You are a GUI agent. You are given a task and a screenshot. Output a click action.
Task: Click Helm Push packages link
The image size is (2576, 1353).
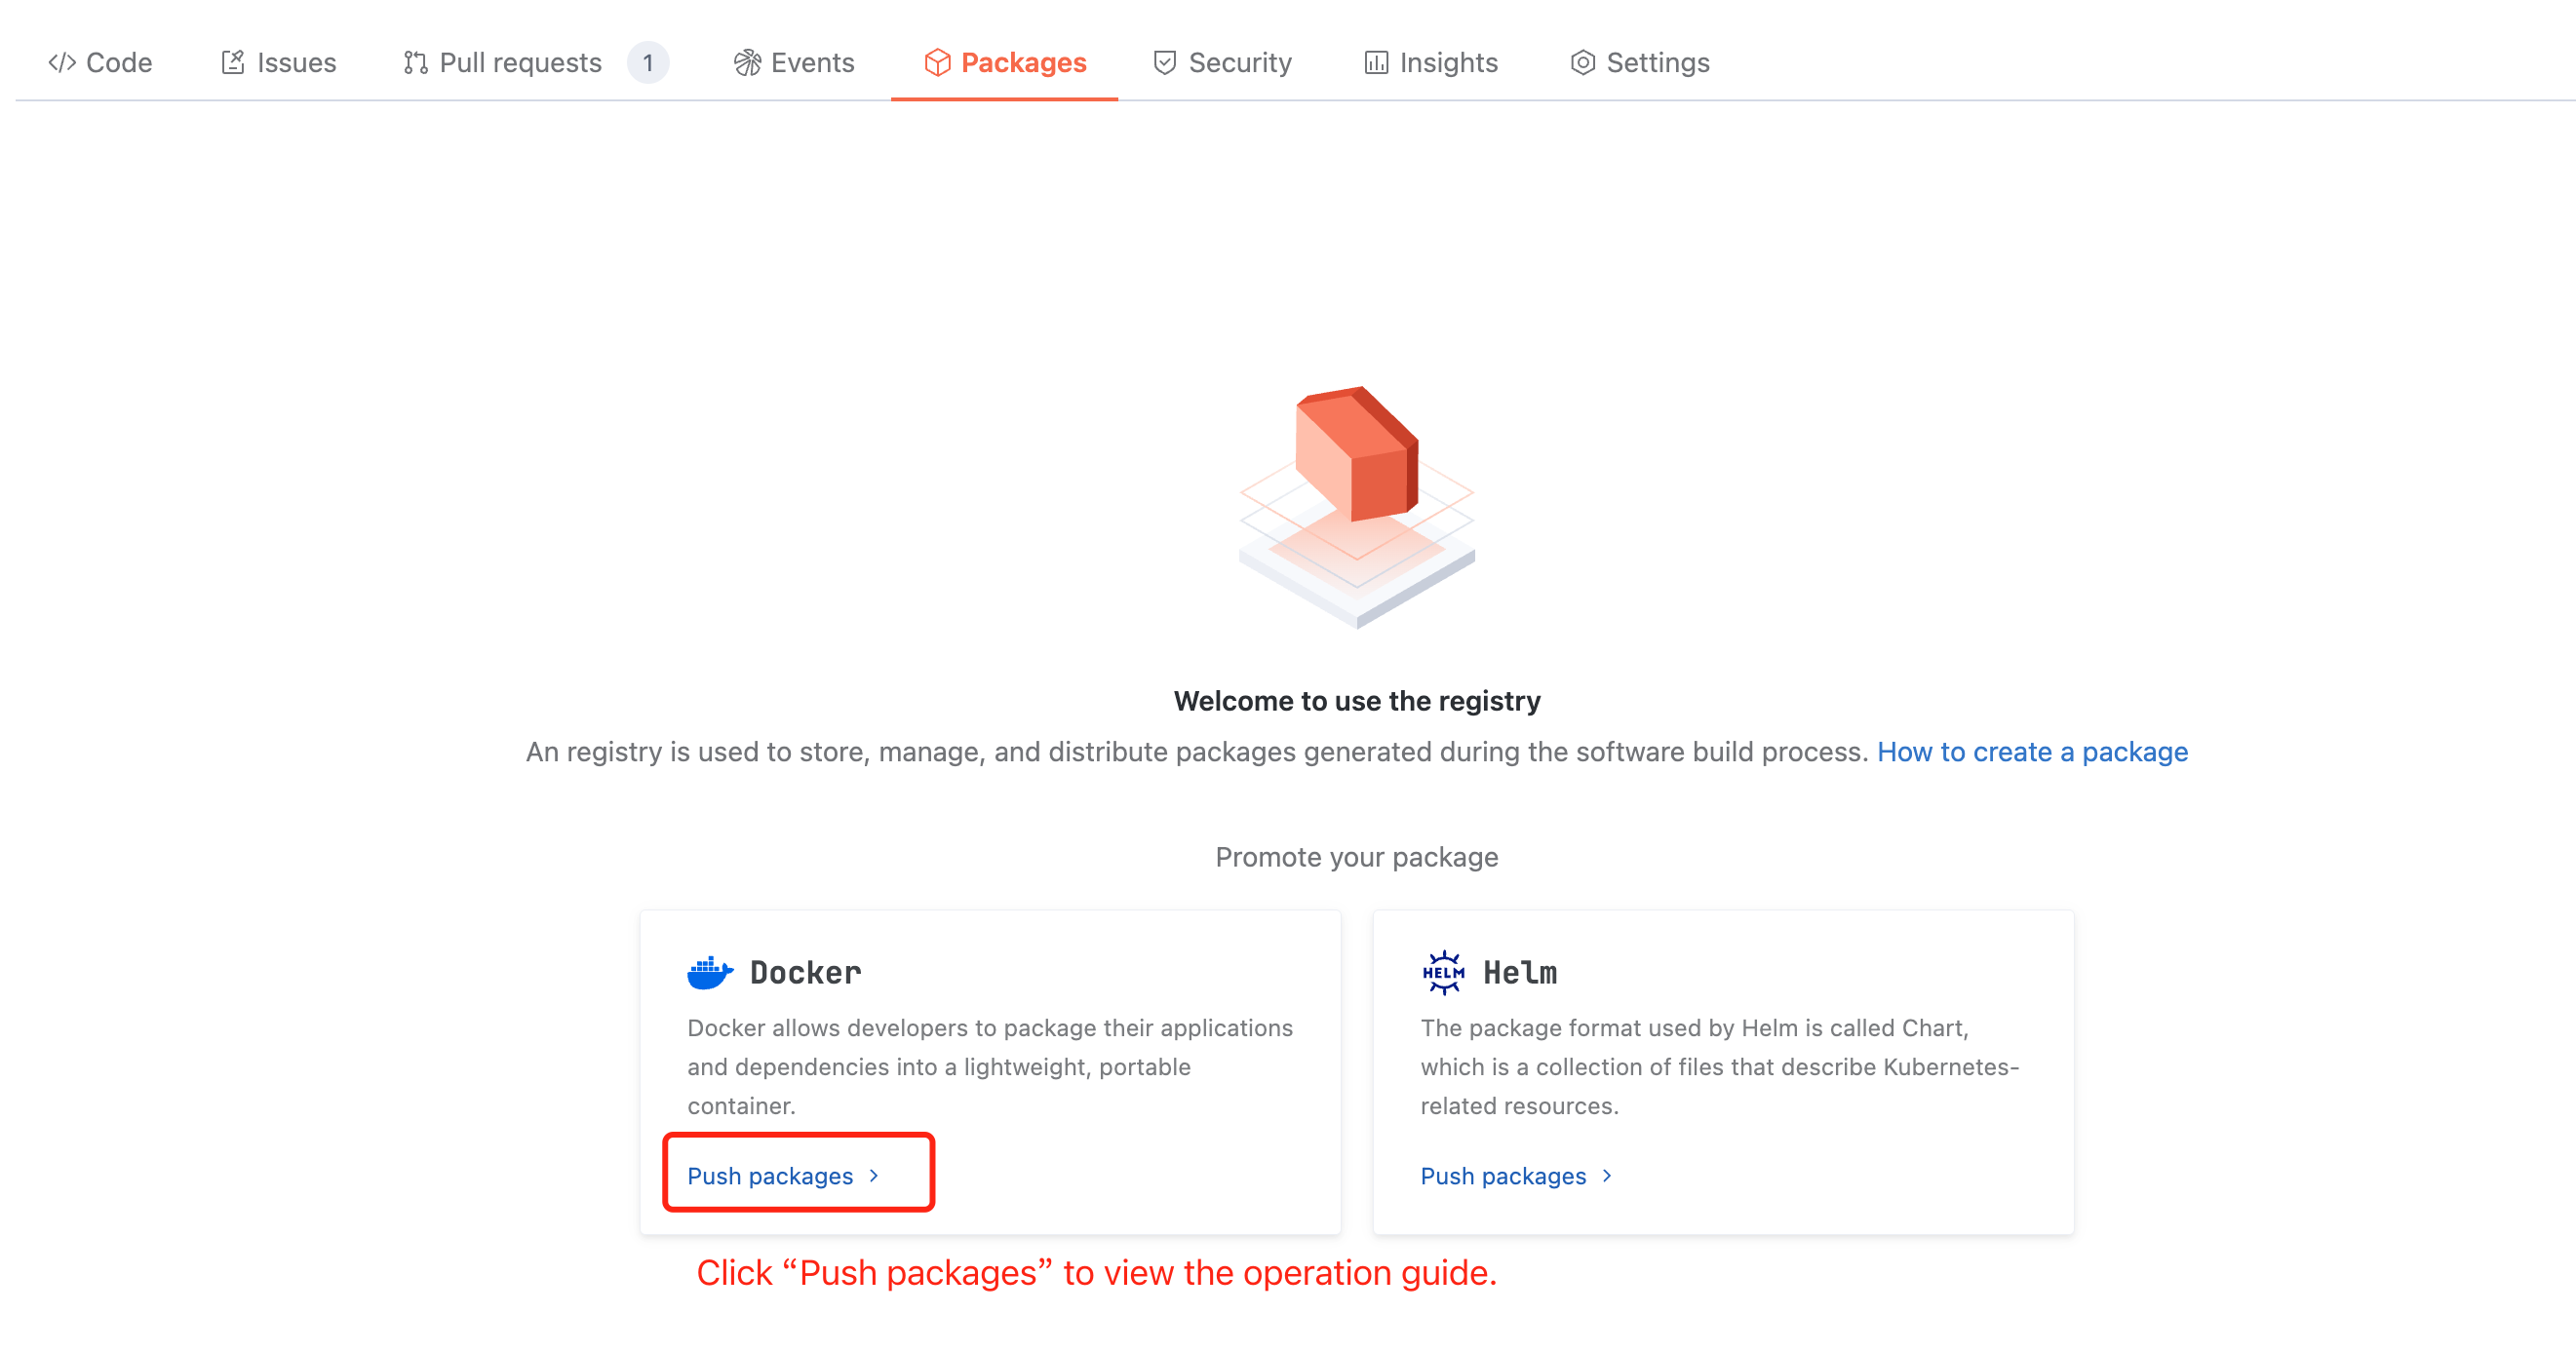[1503, 1176]
